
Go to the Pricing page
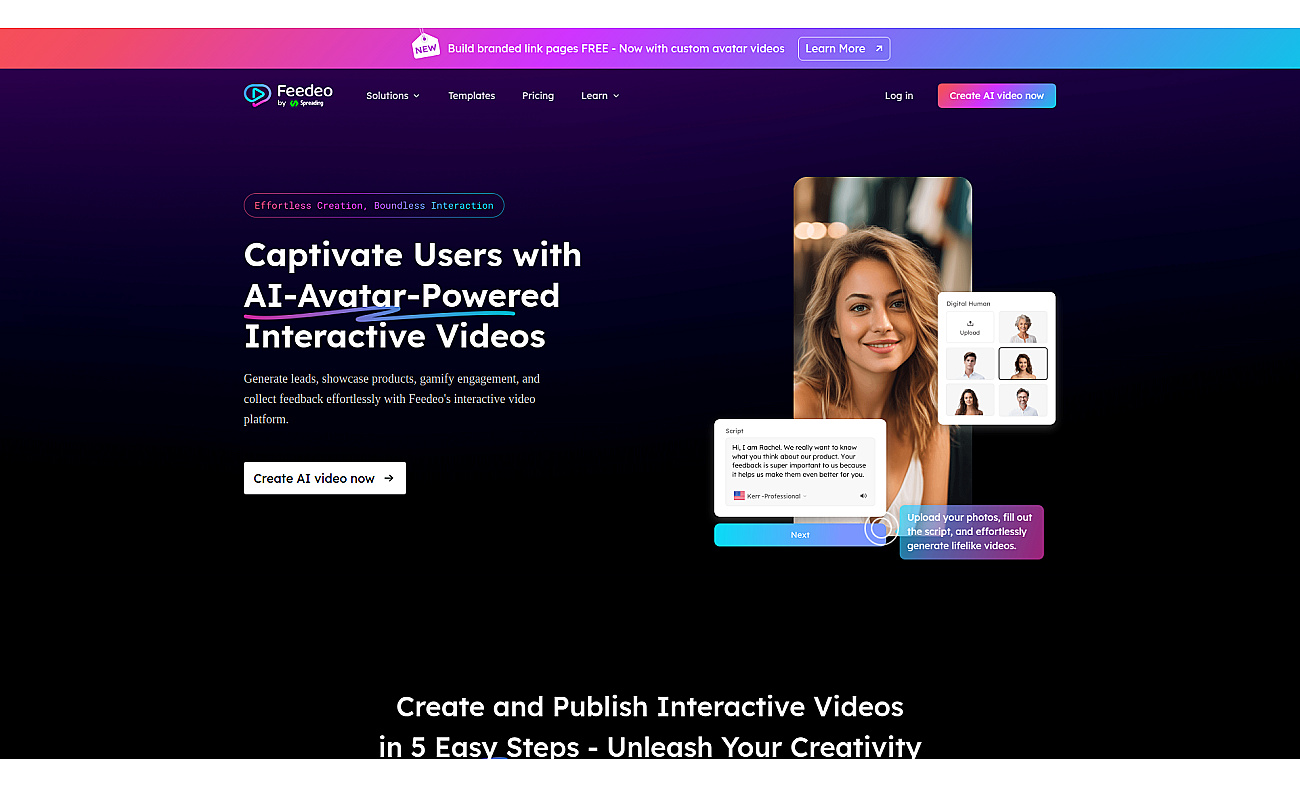coord(538,96)
